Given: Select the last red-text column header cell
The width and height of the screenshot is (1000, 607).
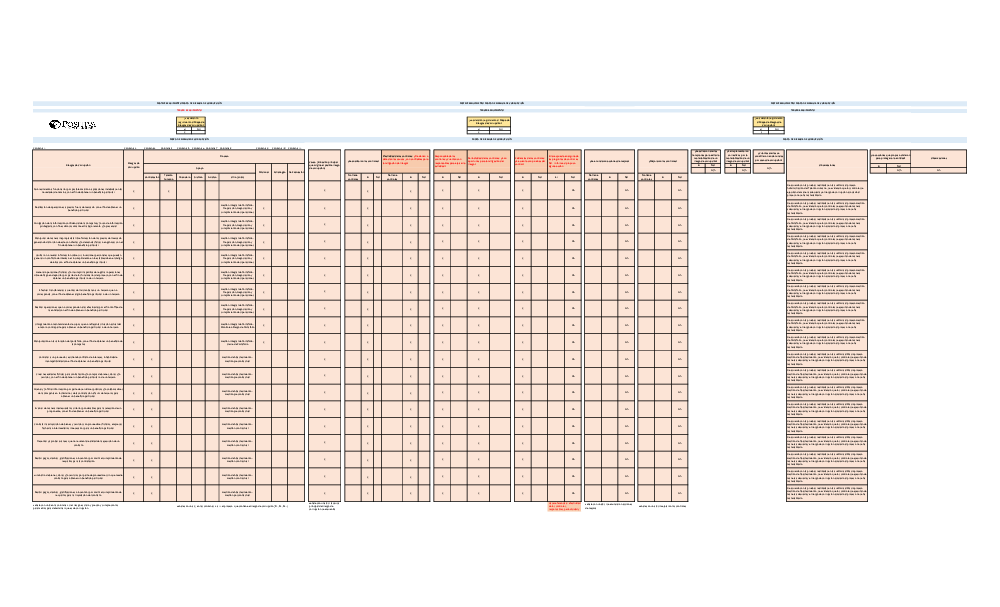Looking at the screenshot, I should [x=564, y=159].
